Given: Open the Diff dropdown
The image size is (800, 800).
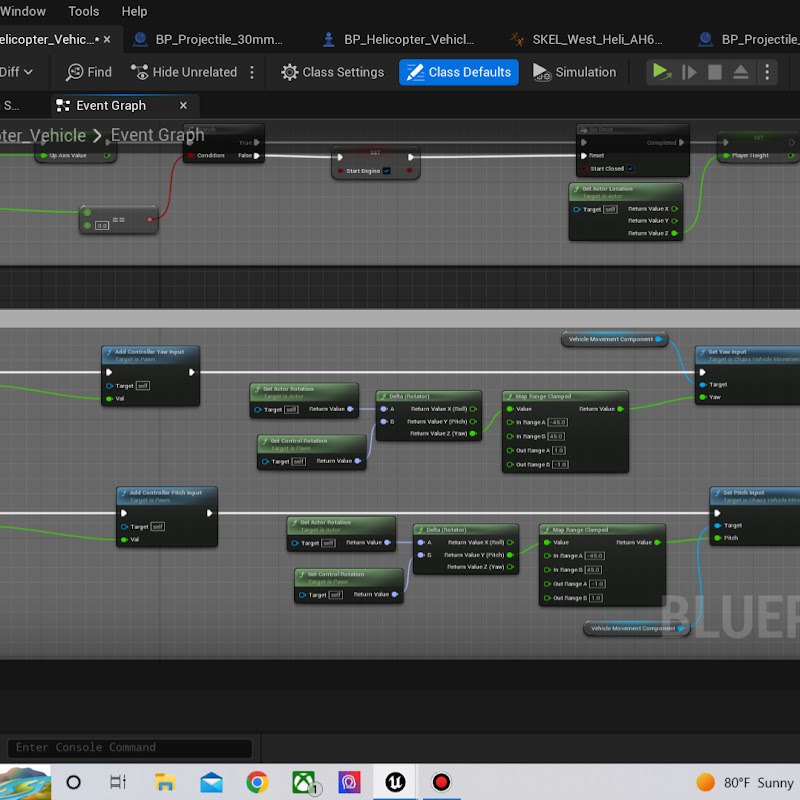Looking at the screenshot, I should (x=16, y=72).
